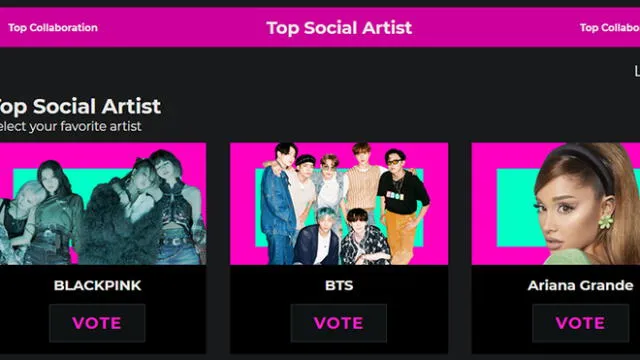Select the Top Social Artist banner title
This screenshot has width=640, height=360.
339,28
